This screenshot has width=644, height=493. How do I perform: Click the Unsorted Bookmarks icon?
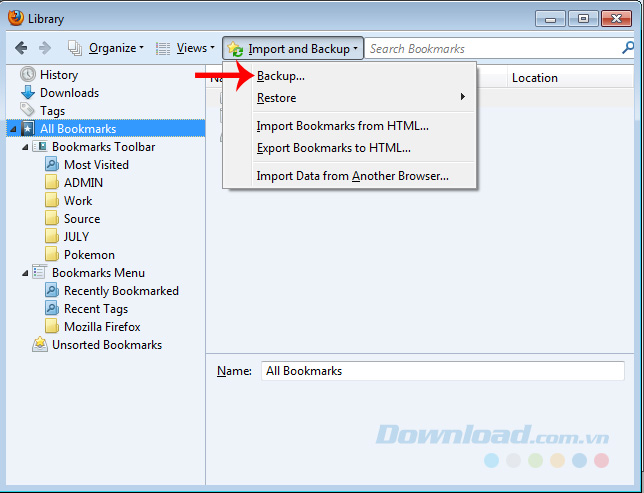tap(40, 344)
